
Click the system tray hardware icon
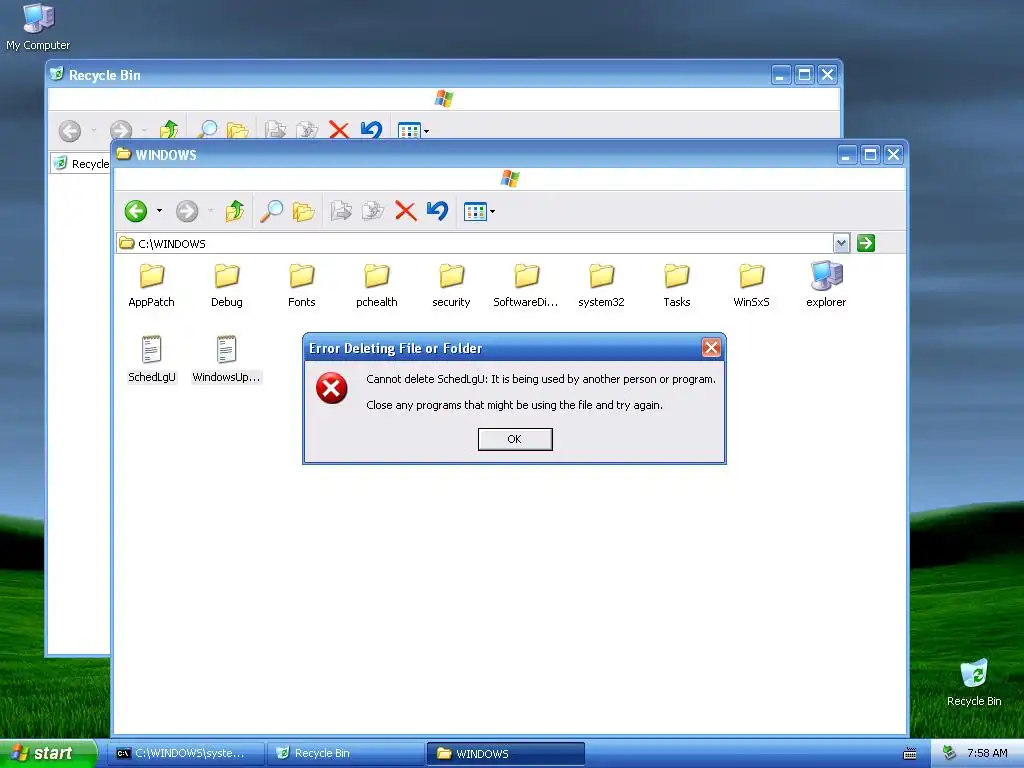pyautogui.click(x=949, y=753)
